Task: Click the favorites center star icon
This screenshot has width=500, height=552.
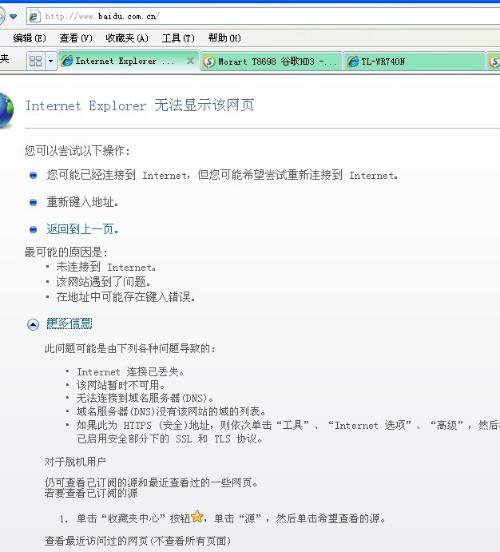Action: [x=198, y=517]
